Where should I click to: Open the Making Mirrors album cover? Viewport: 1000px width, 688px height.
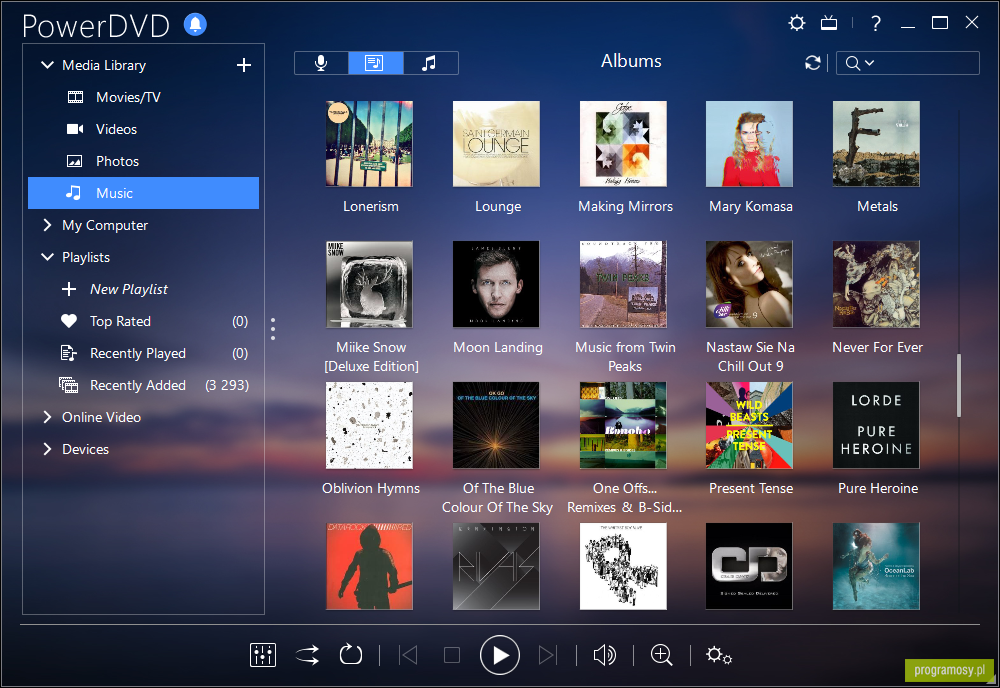(623, 143)
